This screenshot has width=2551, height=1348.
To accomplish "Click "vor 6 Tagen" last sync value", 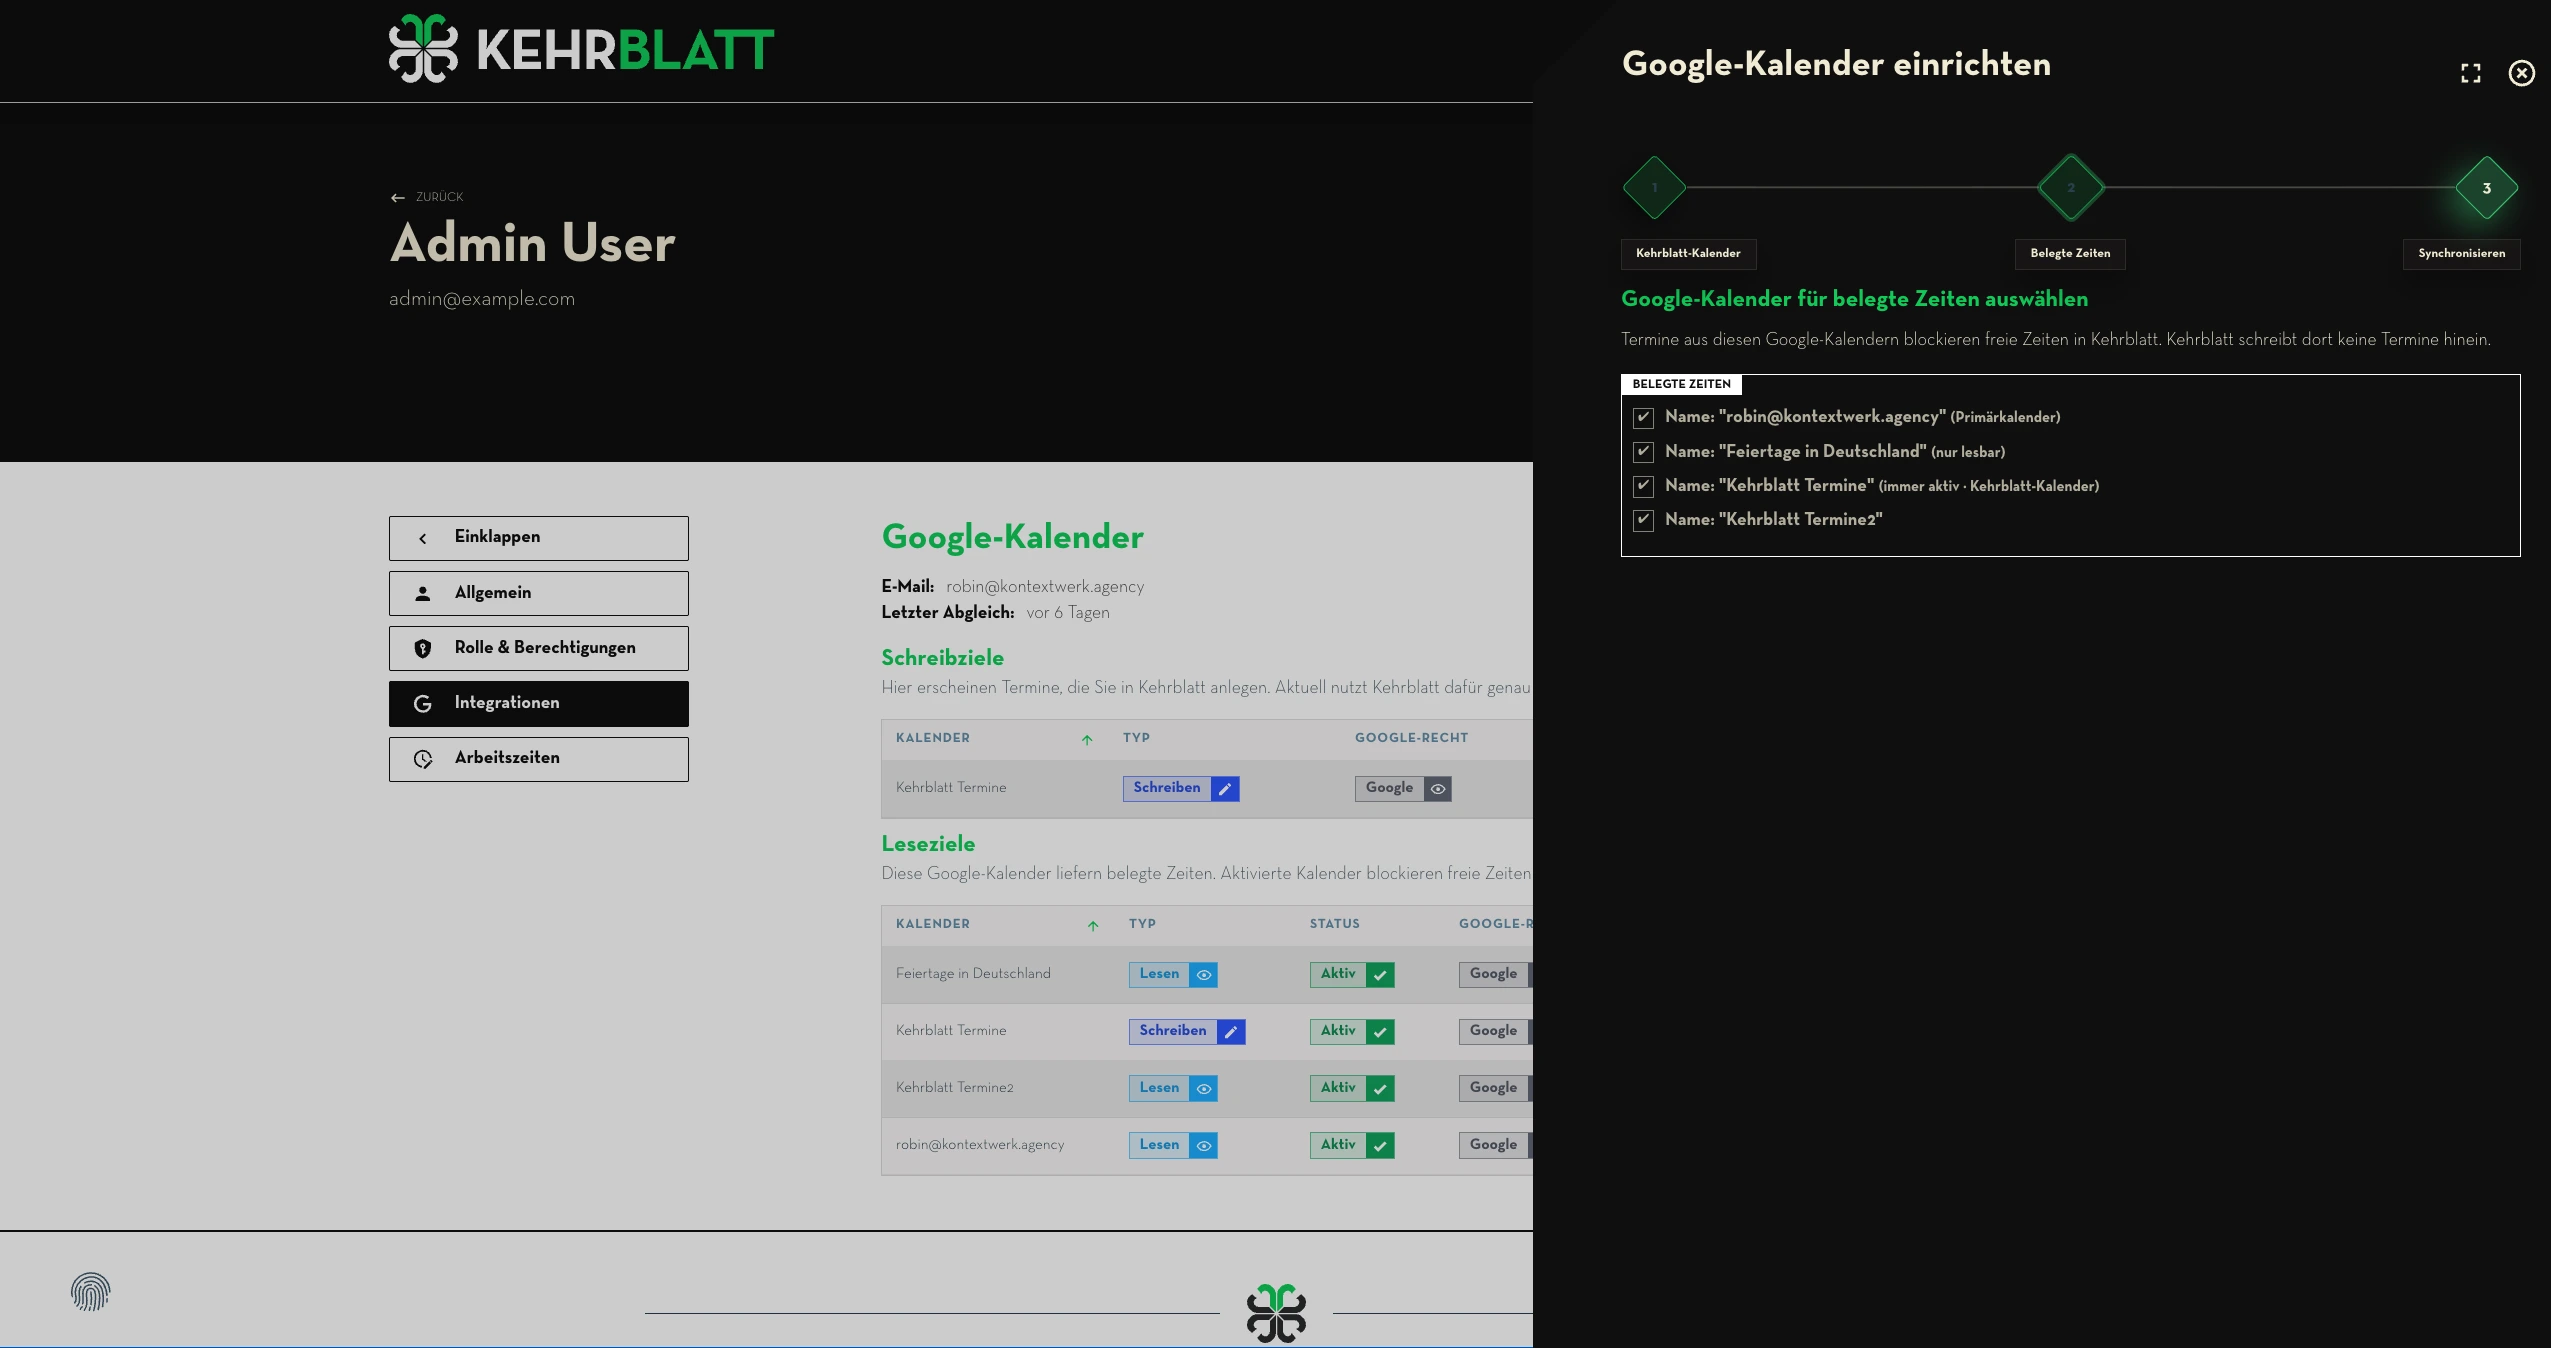I will coord(1068,613).
